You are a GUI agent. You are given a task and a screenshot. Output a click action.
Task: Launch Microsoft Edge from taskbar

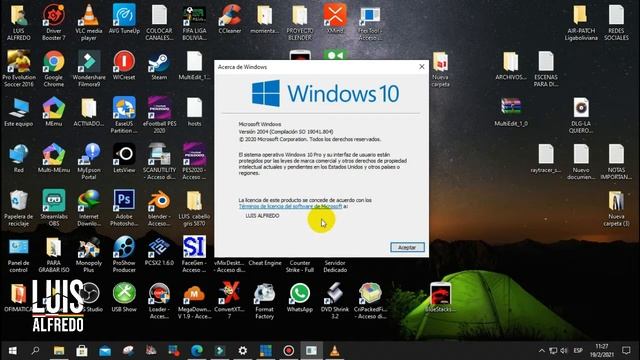coord(197,351)
